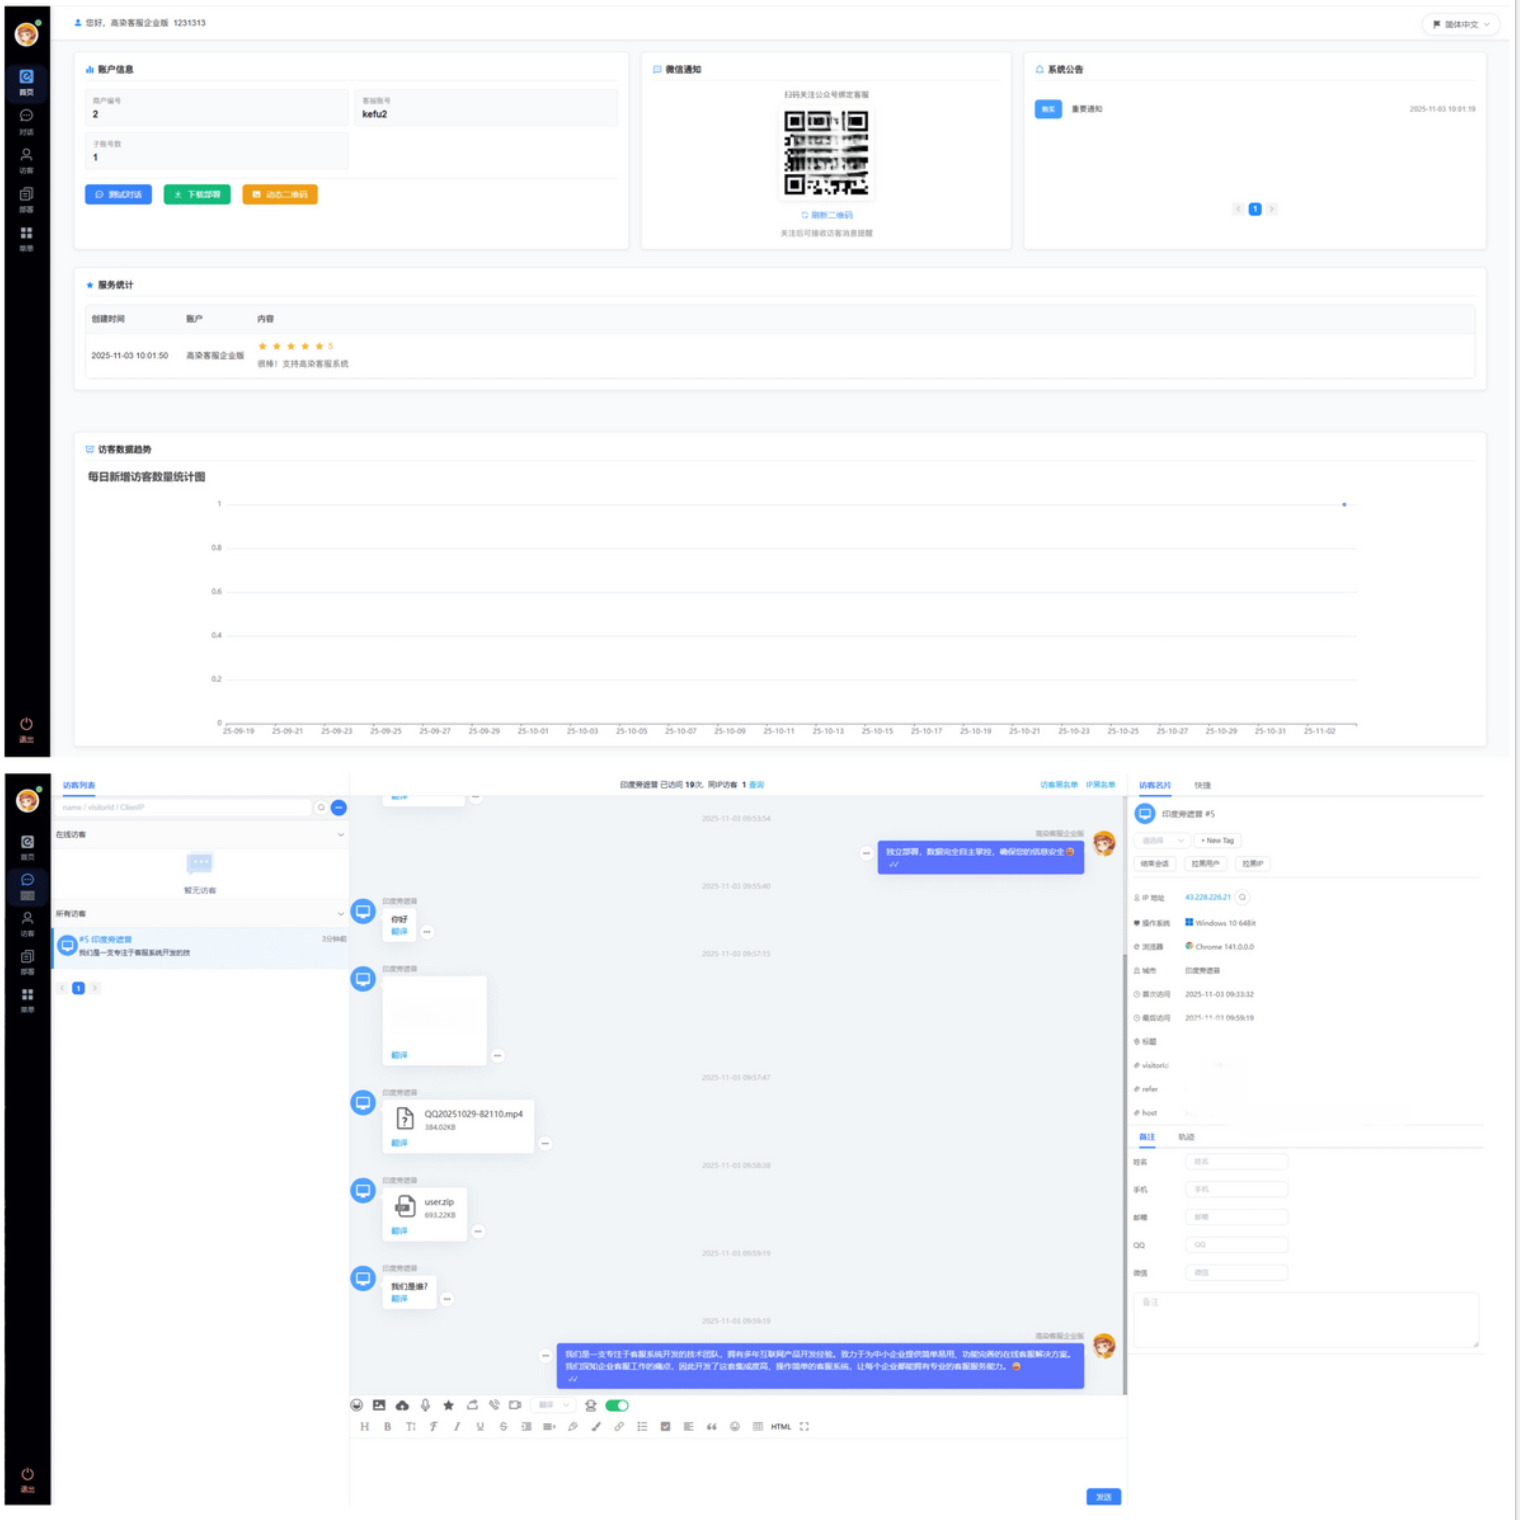Open the image upload icon in chat toolbar

click(x=379, y=1405)
